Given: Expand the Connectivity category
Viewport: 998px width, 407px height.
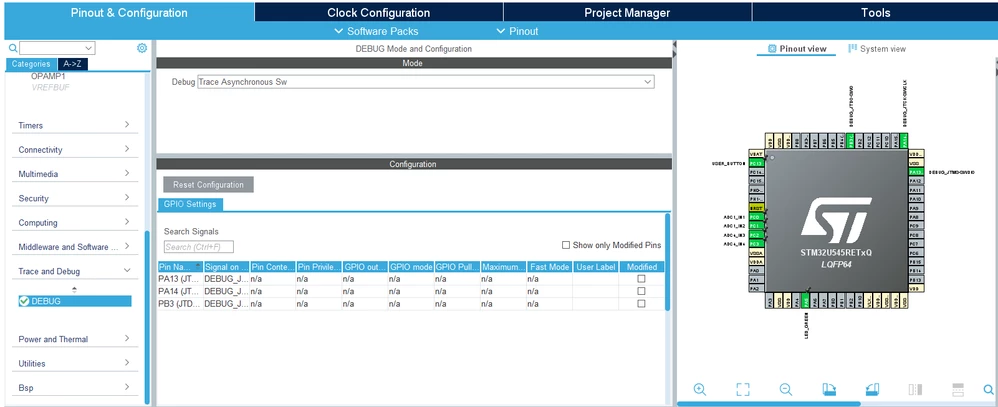Looking at the screenshot, I should pos(74,149).
